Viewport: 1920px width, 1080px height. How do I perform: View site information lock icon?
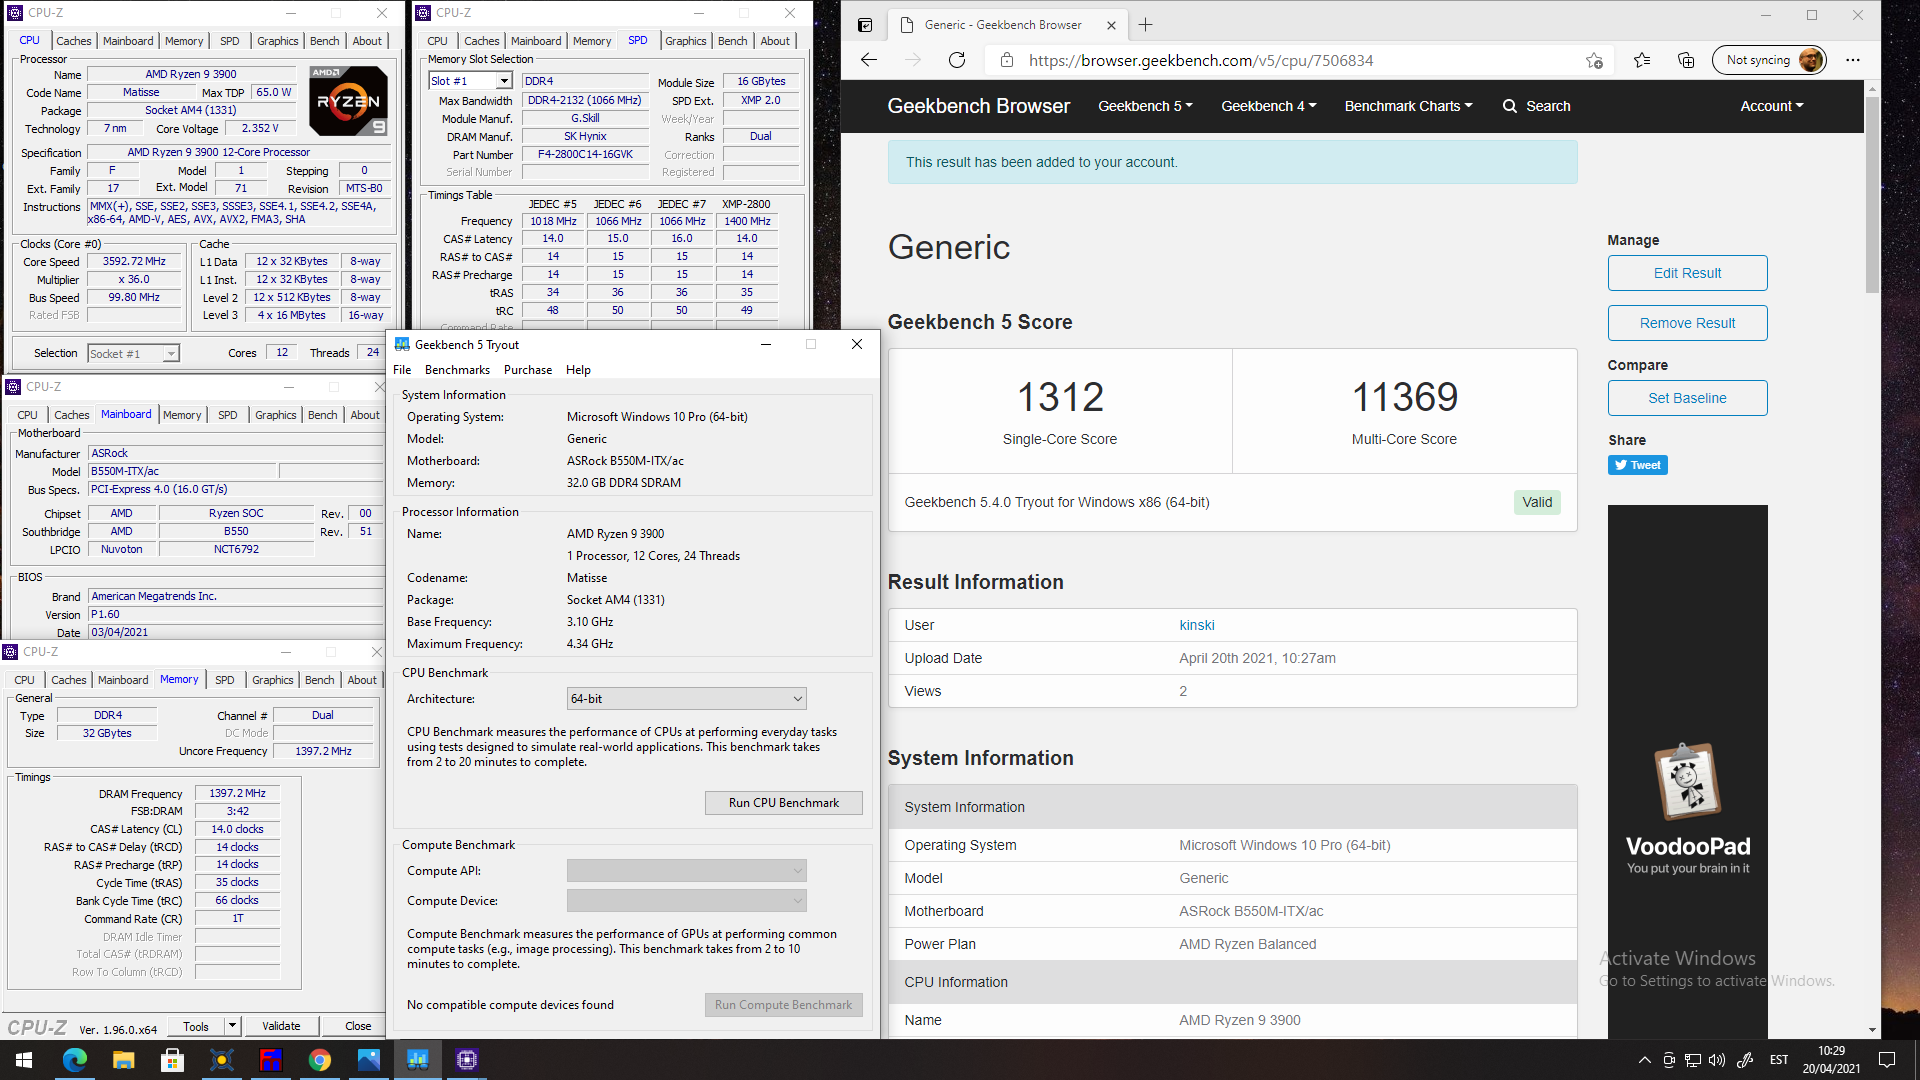1006,60
